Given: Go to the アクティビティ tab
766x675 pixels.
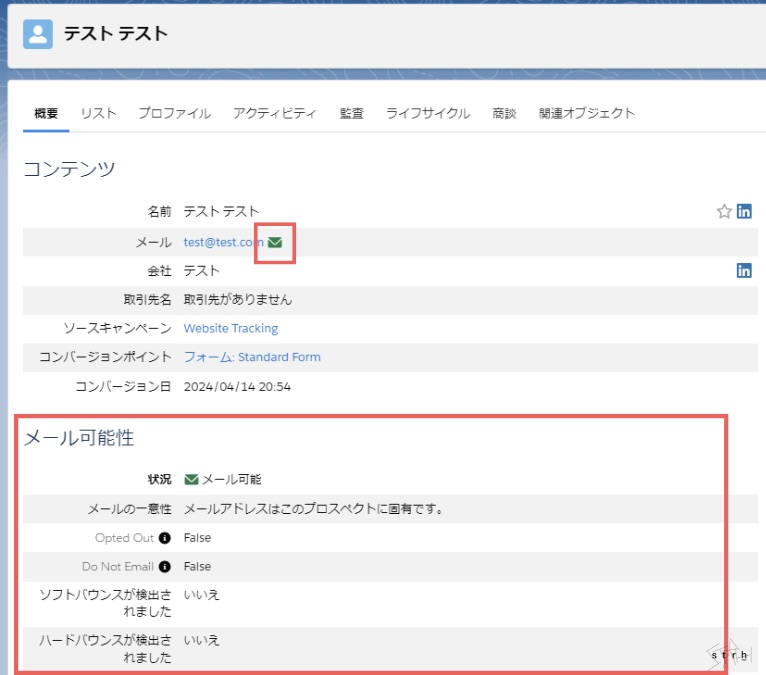Looking at the screenshot, I should (274, 114).
